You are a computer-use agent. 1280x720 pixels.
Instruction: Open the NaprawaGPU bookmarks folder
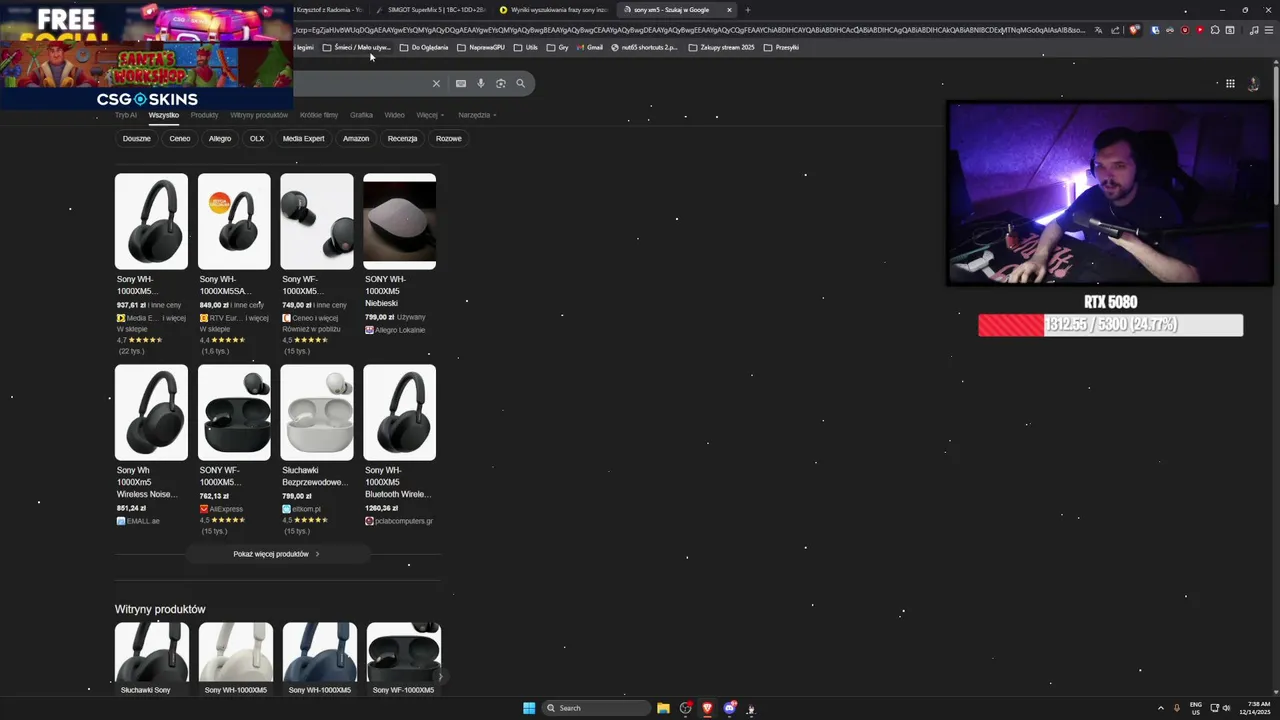tap(481, 47)
